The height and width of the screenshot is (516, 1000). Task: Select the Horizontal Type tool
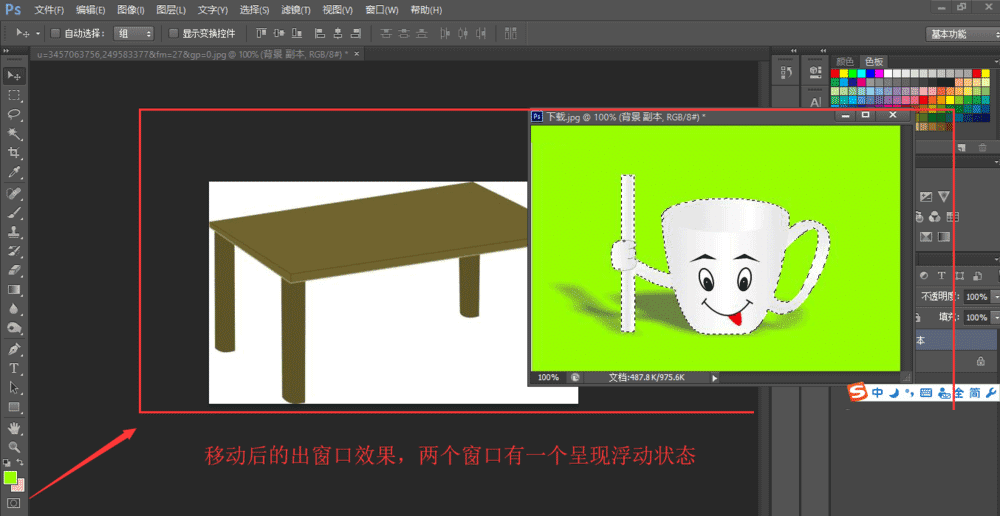tap(14, 368)
